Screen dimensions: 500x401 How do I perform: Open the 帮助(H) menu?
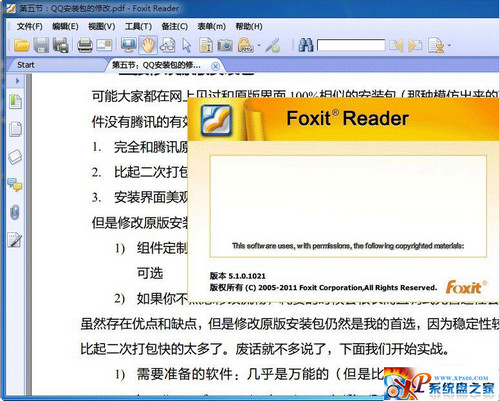pos(249,26)
